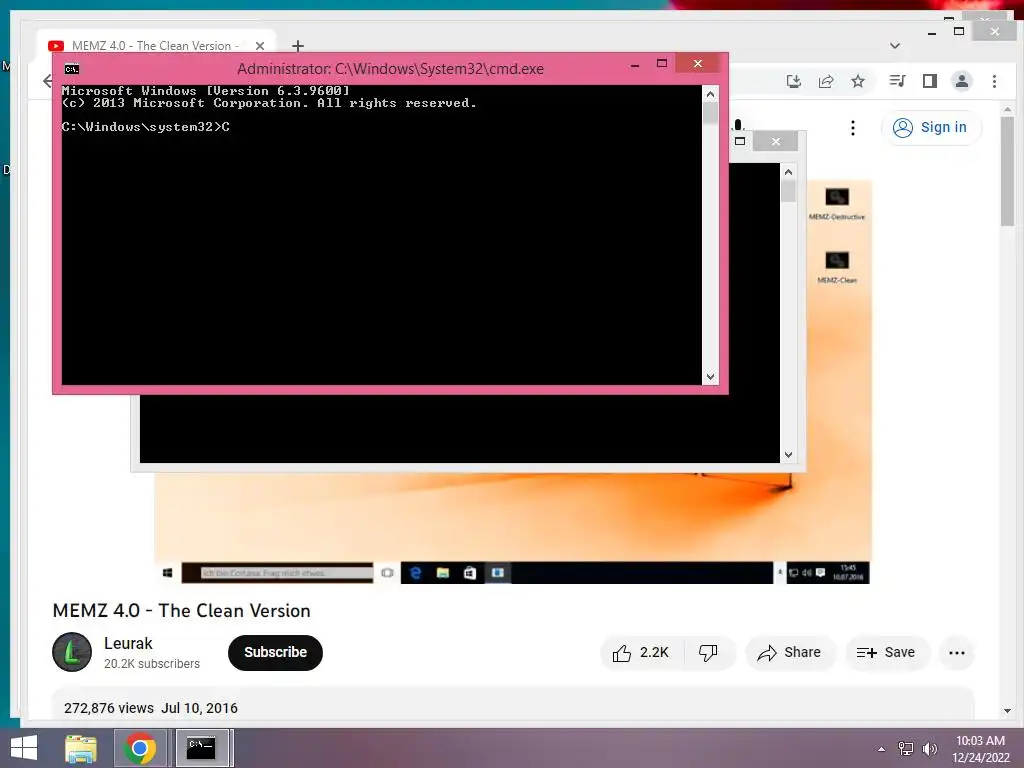The height and width of the screenshot is (768, 1024).
Task: Open a new Chrome tab
Action: [x=298, y=46]
